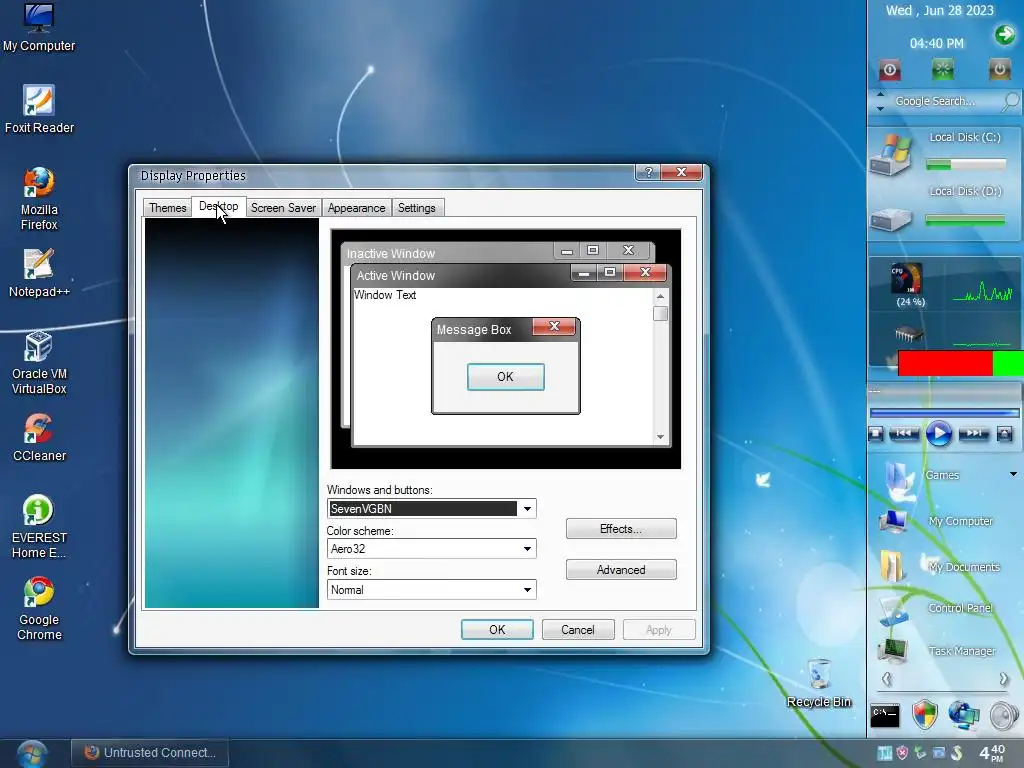Viewport: 1024px width, 768px height.
Task: Click the red shield tray icon
Action: (x=903, y=753)
